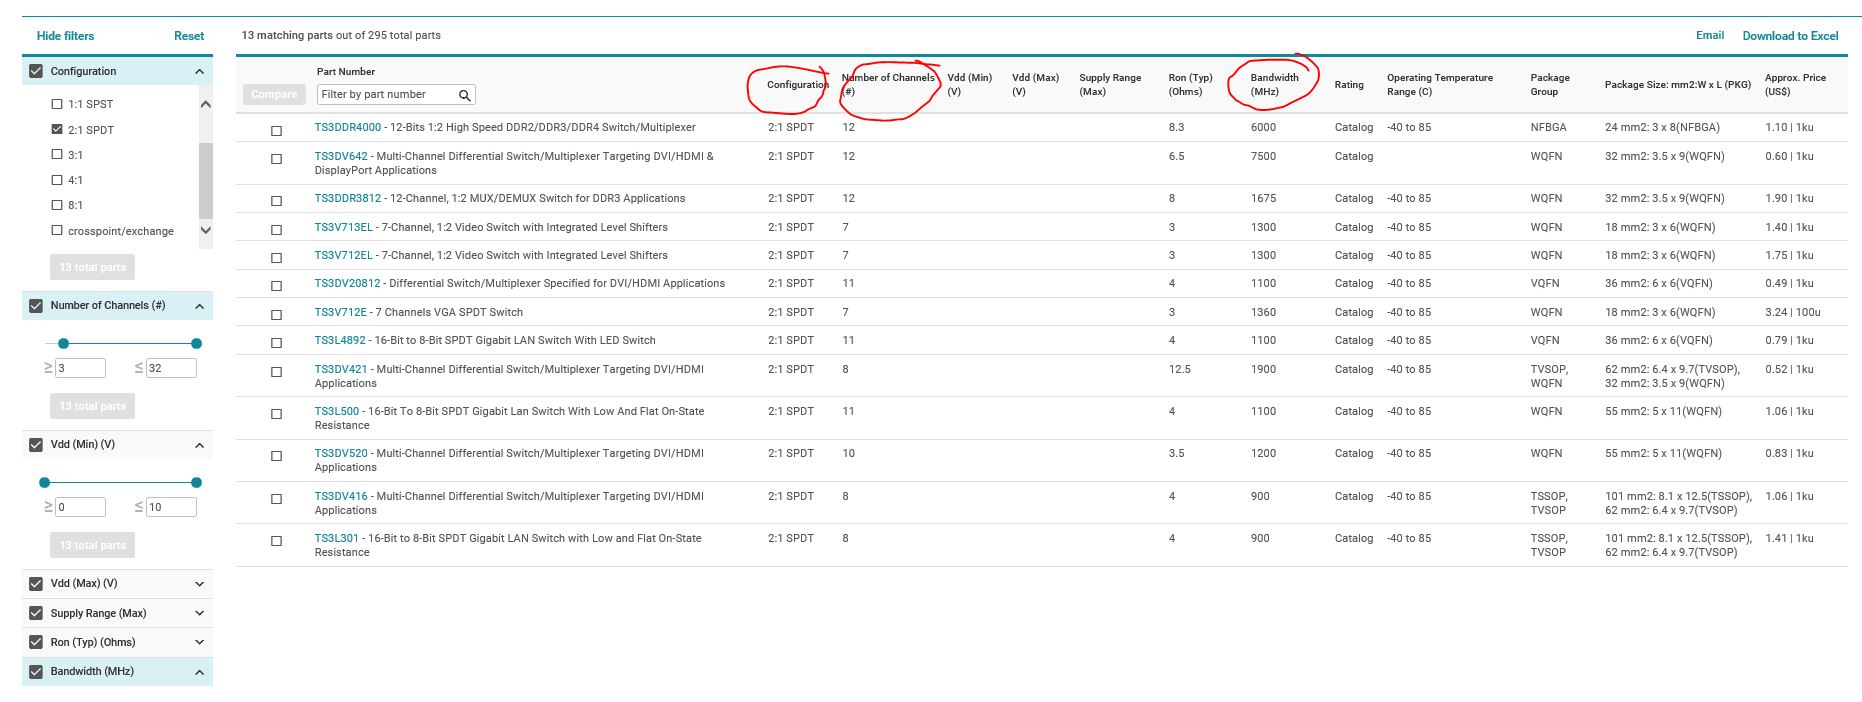
Task: Click the channels minimum value field showing 3
Action: pyautogui.click(x=80, y=368)
